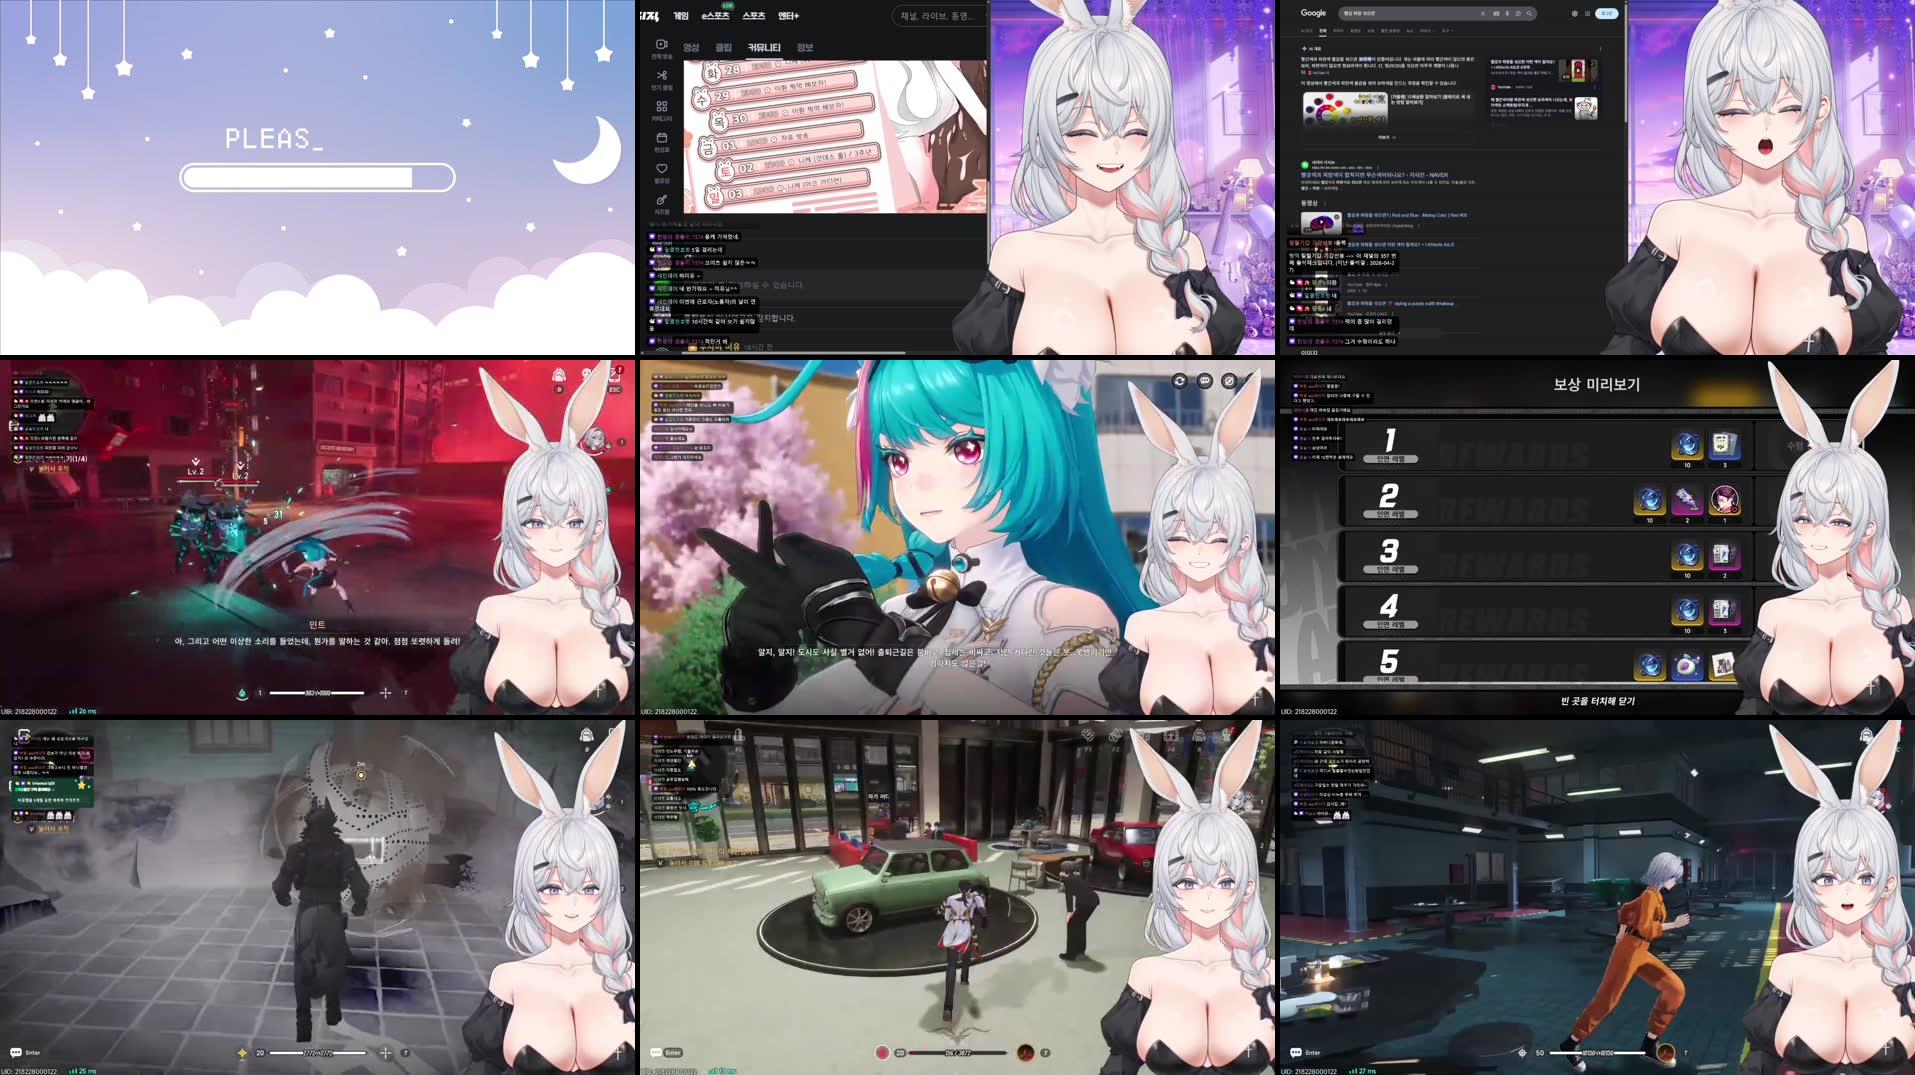Open 편성표 calendar icon in Chzzk sidebar

point(661,138)
